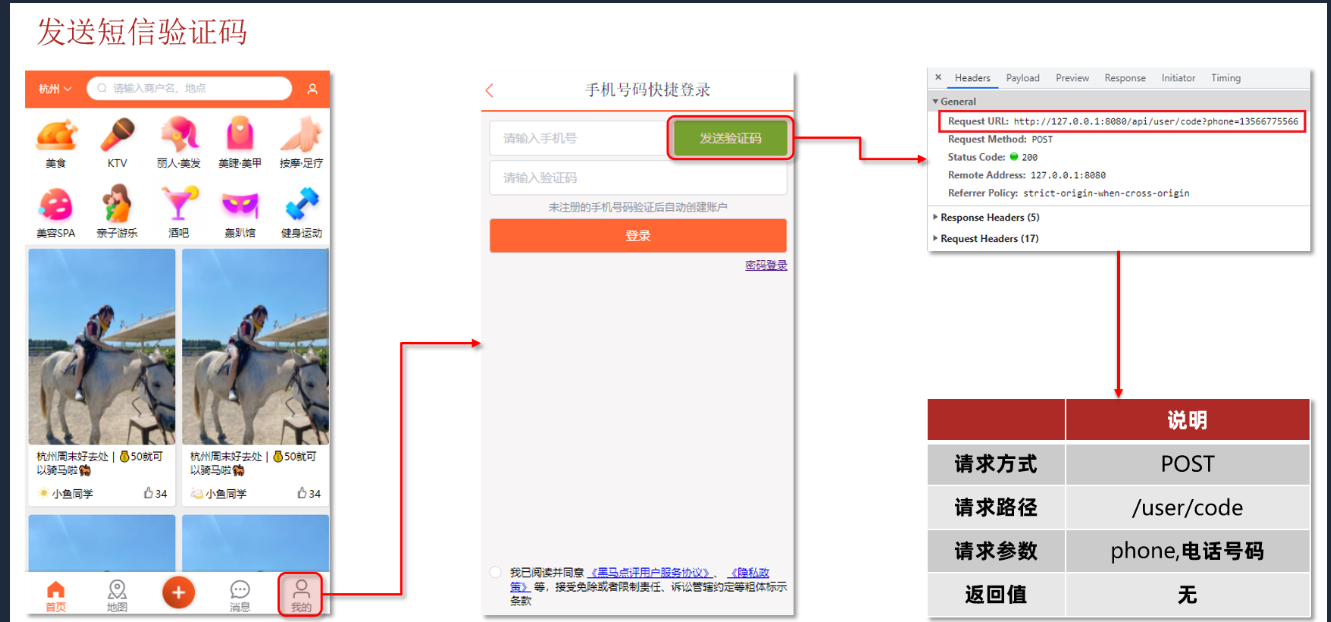1331x622 pixels.
Task: Open the KTV microphone category icon
Action: (117, 134)
